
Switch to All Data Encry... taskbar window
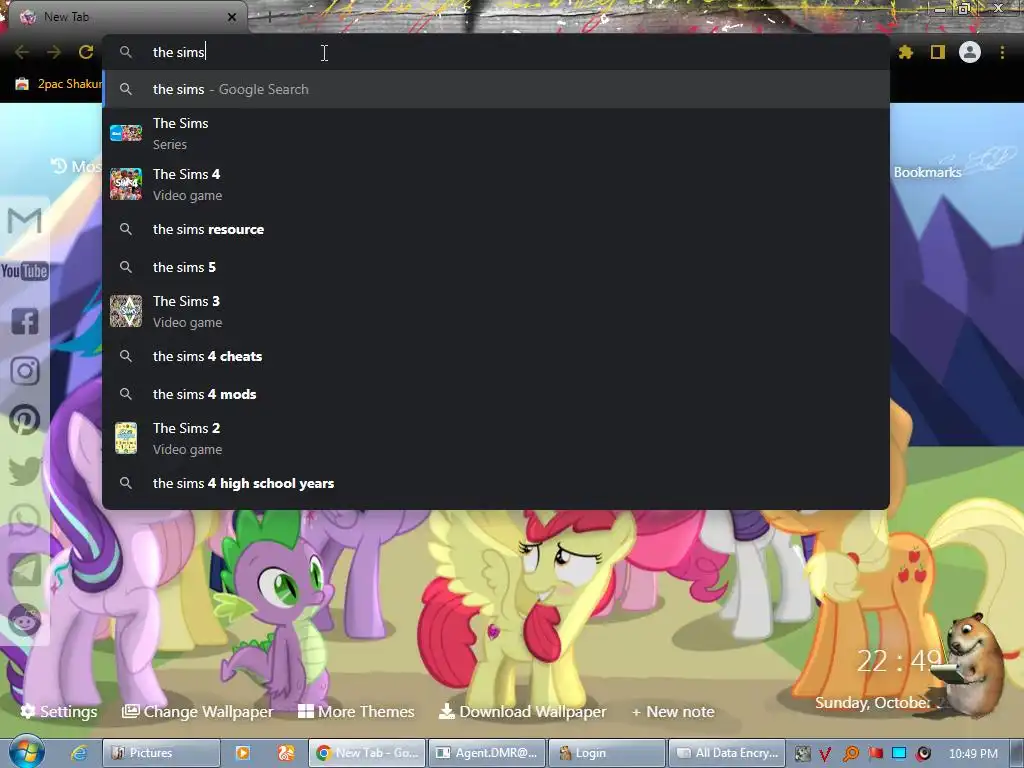point(727,753)
